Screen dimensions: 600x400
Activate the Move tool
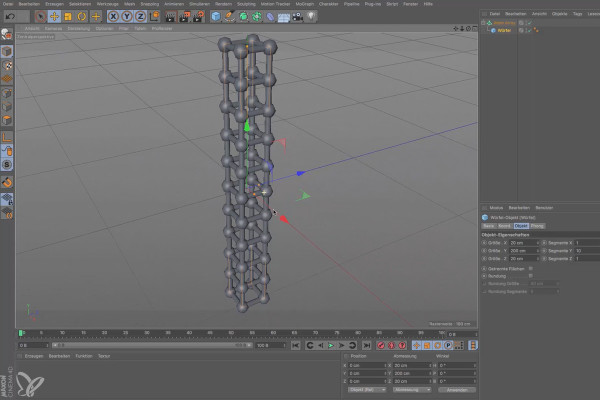tap(54, 16)
